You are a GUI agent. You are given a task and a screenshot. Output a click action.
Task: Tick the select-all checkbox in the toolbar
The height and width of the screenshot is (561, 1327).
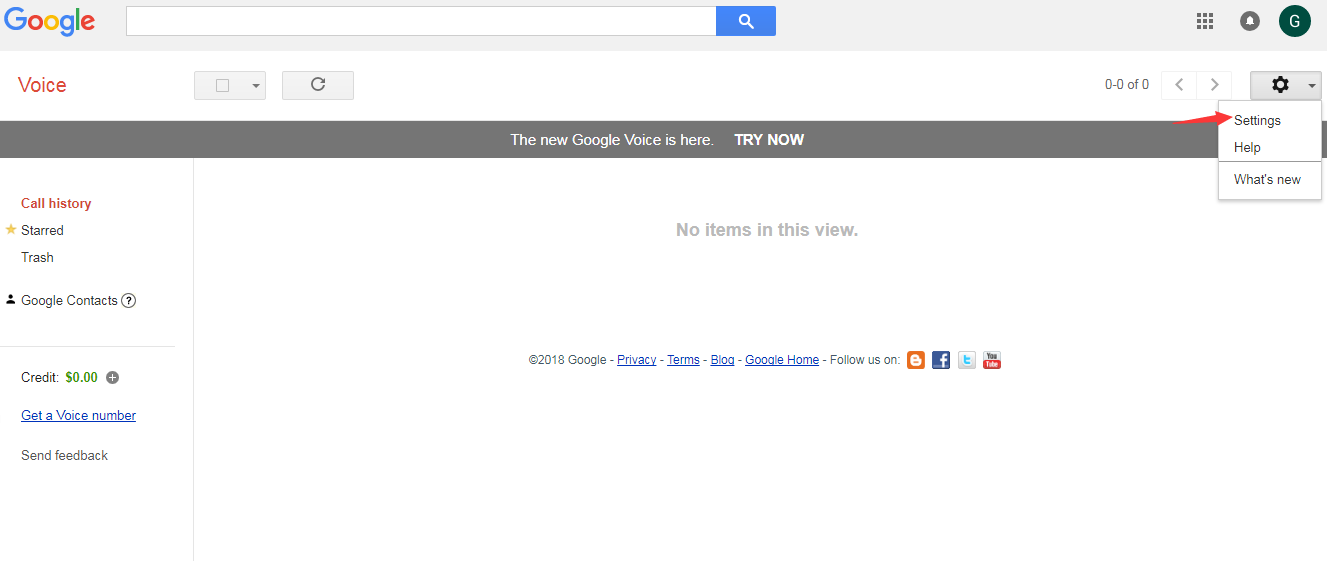pos(223,86)
